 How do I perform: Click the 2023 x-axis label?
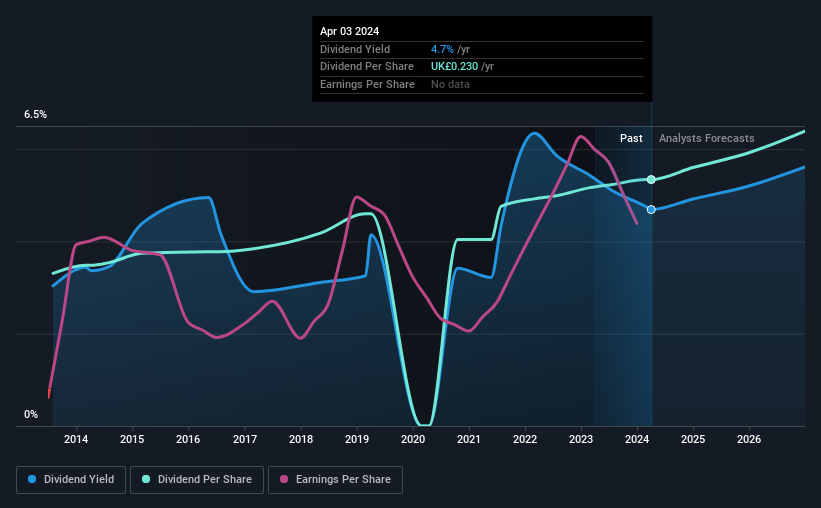pyautogui.click(x=581, y=439)
